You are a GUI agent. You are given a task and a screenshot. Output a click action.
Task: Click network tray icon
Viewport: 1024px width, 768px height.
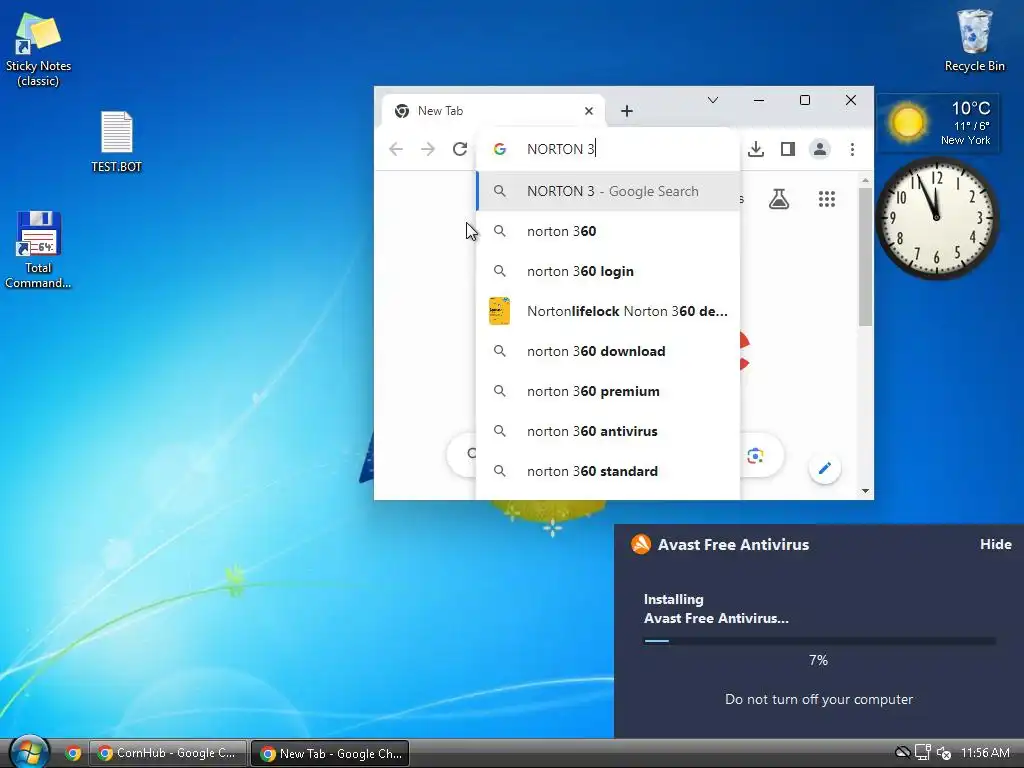[x=923, y=753]
